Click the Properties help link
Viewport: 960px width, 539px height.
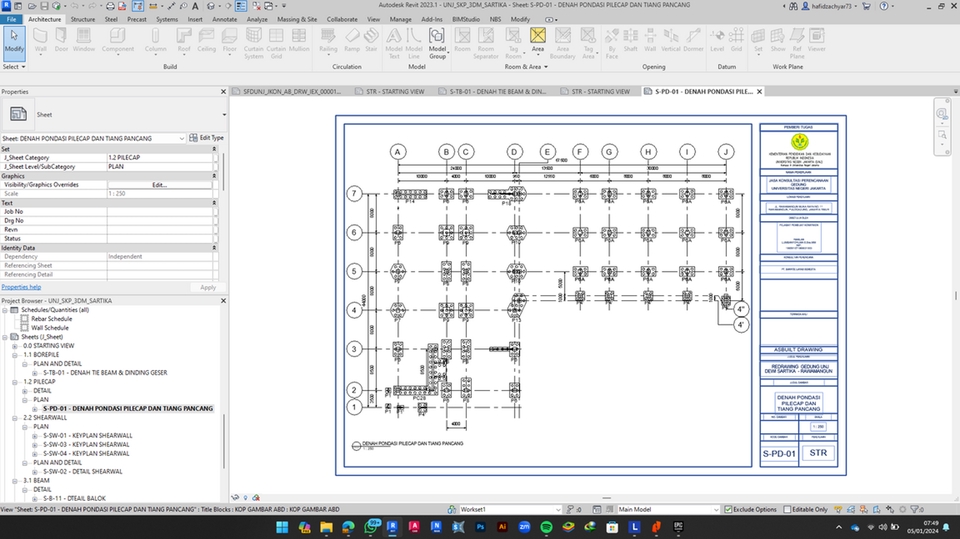pyautogui.click(x=21, y=287)
